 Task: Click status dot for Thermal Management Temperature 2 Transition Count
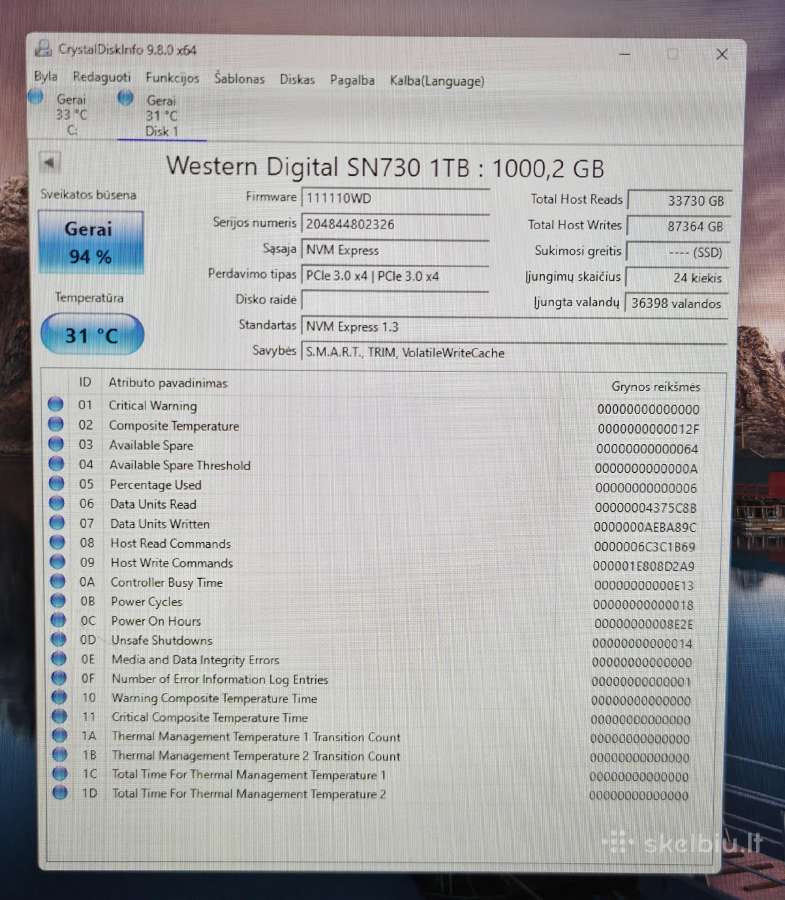point(60,754)
